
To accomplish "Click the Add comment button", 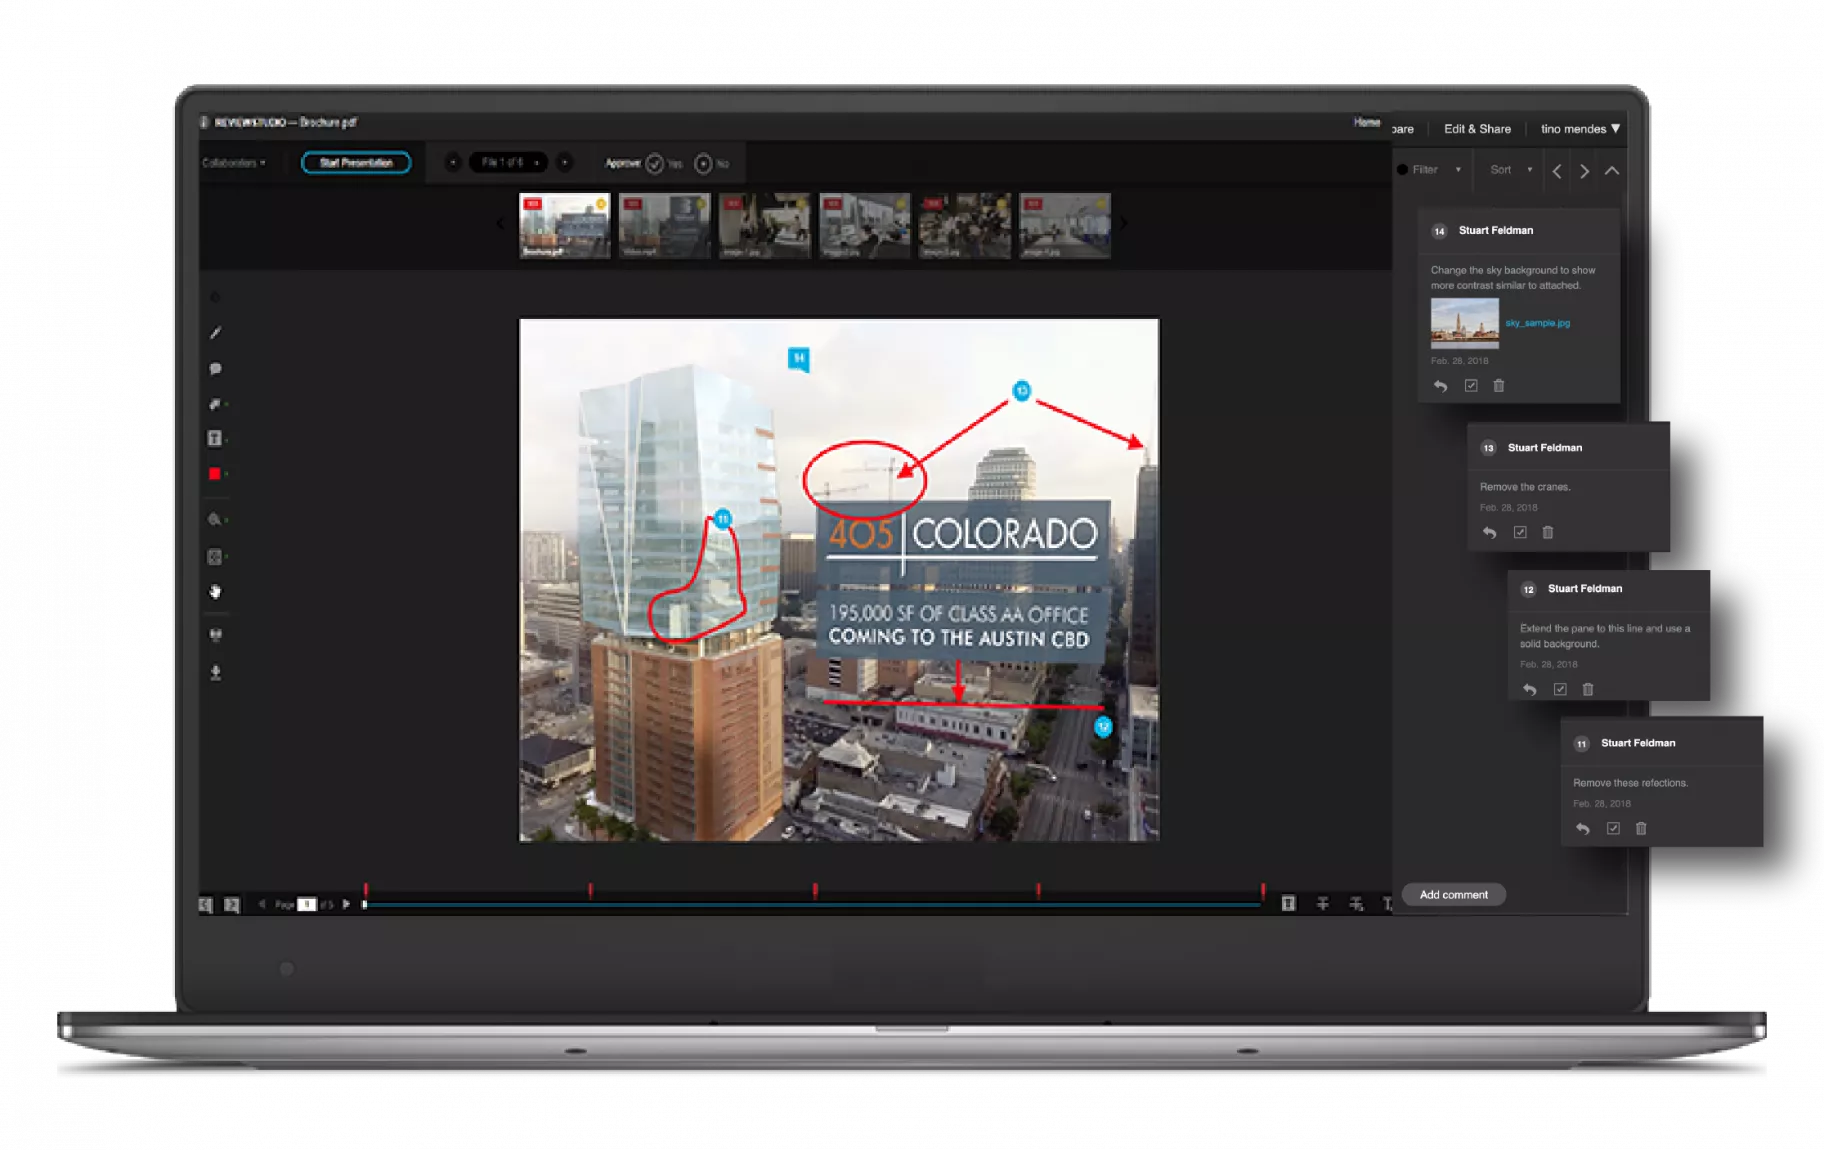I will tap(1453, 894).
